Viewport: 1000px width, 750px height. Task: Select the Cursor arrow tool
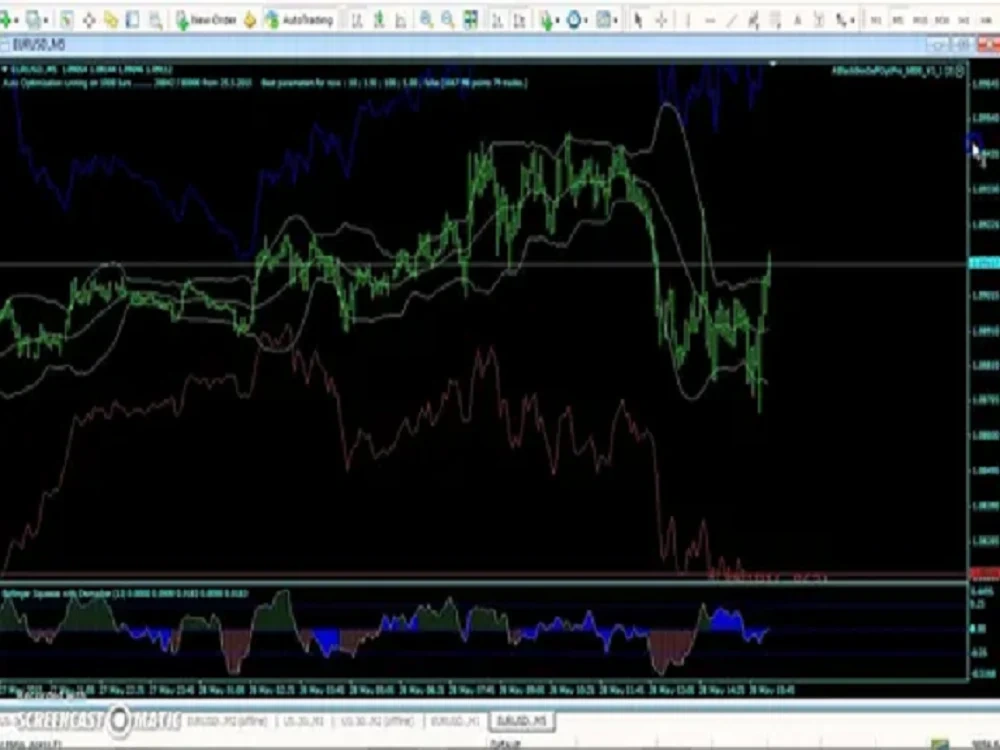point(638,20)
